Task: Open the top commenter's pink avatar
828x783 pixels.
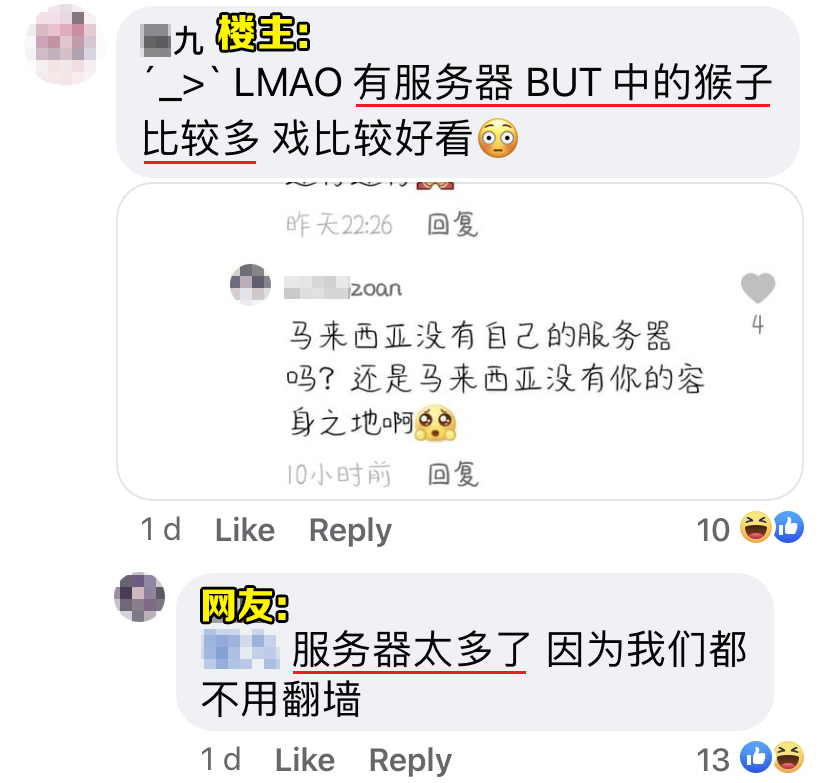Action: (x=65, y=44)
